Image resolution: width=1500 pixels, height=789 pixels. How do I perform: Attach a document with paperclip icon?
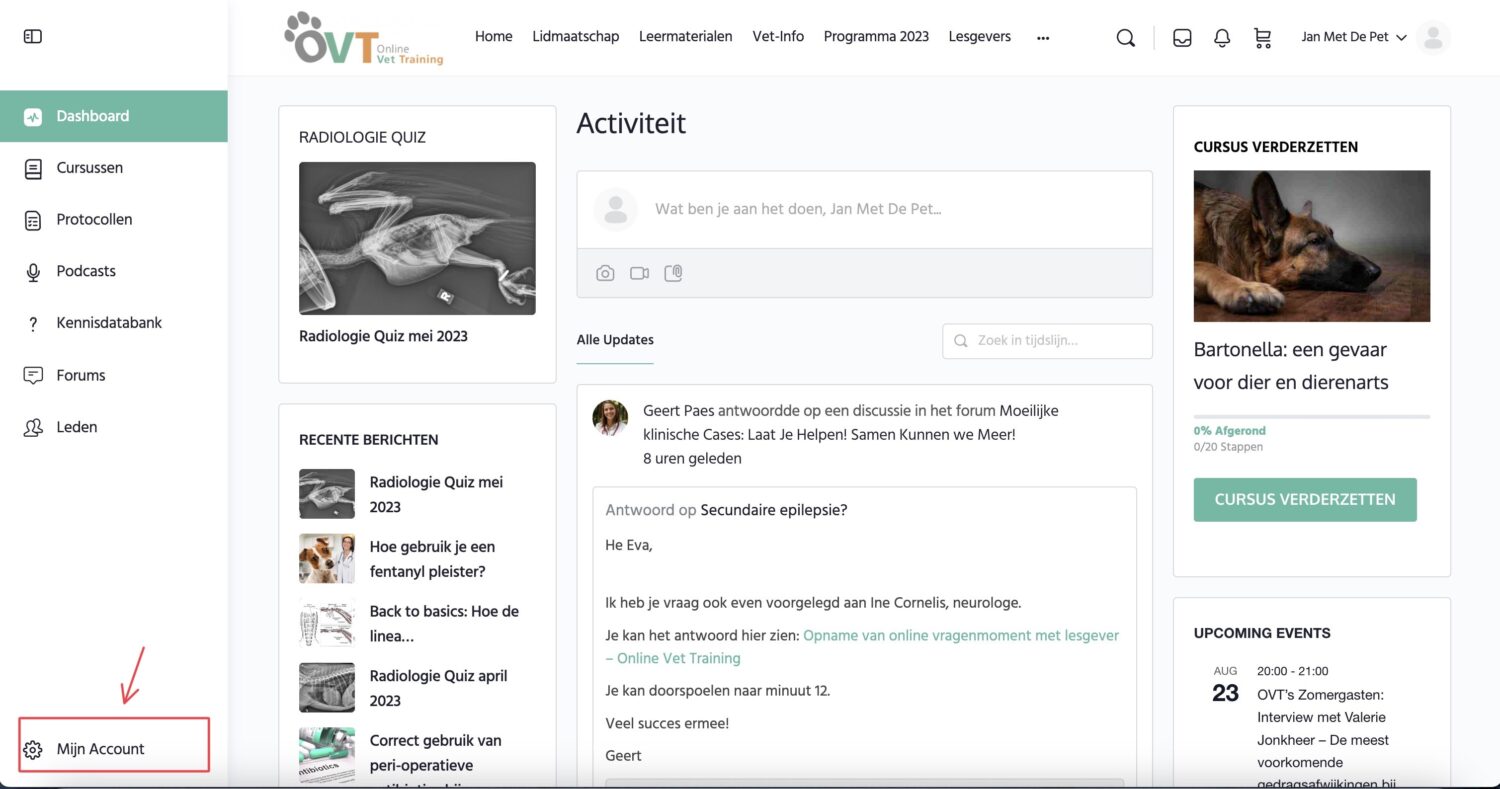[673, 273]
